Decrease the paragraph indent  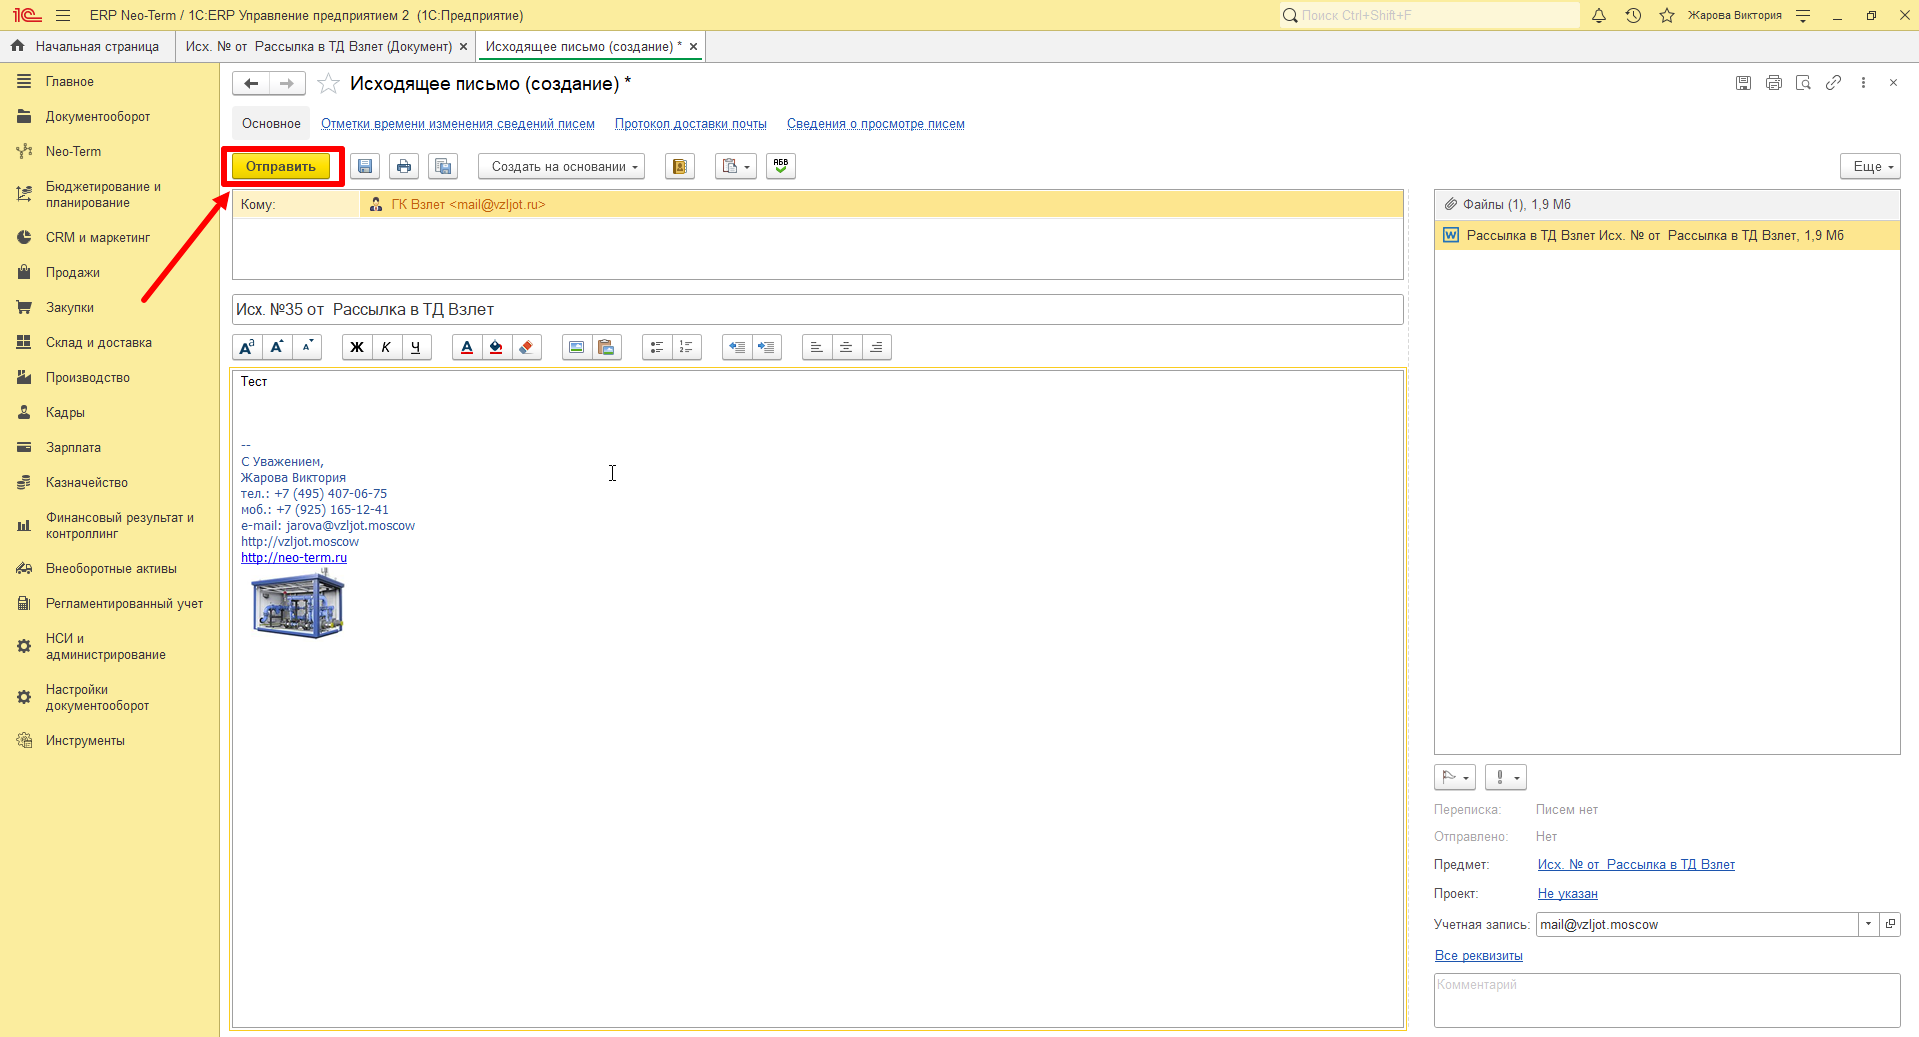click(x=737, y=347)
